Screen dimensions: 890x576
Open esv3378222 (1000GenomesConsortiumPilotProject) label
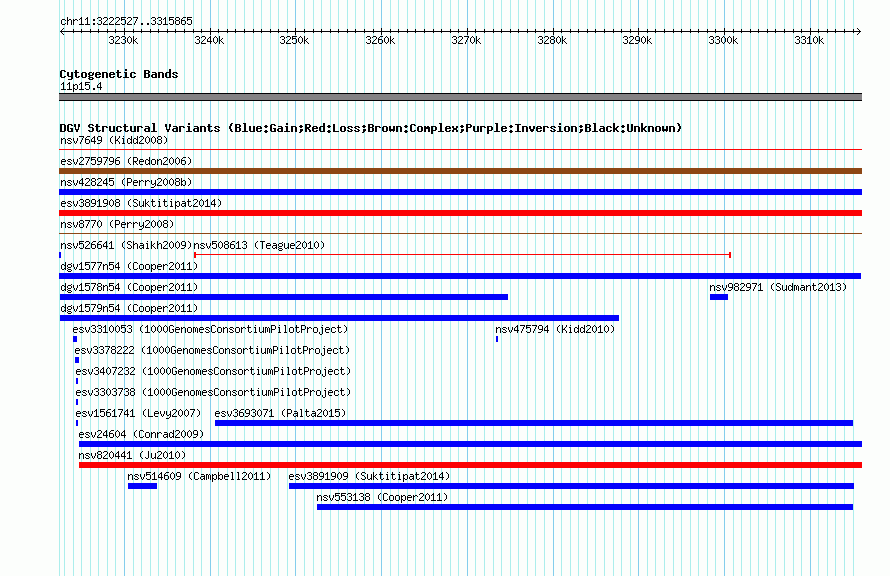212,350
